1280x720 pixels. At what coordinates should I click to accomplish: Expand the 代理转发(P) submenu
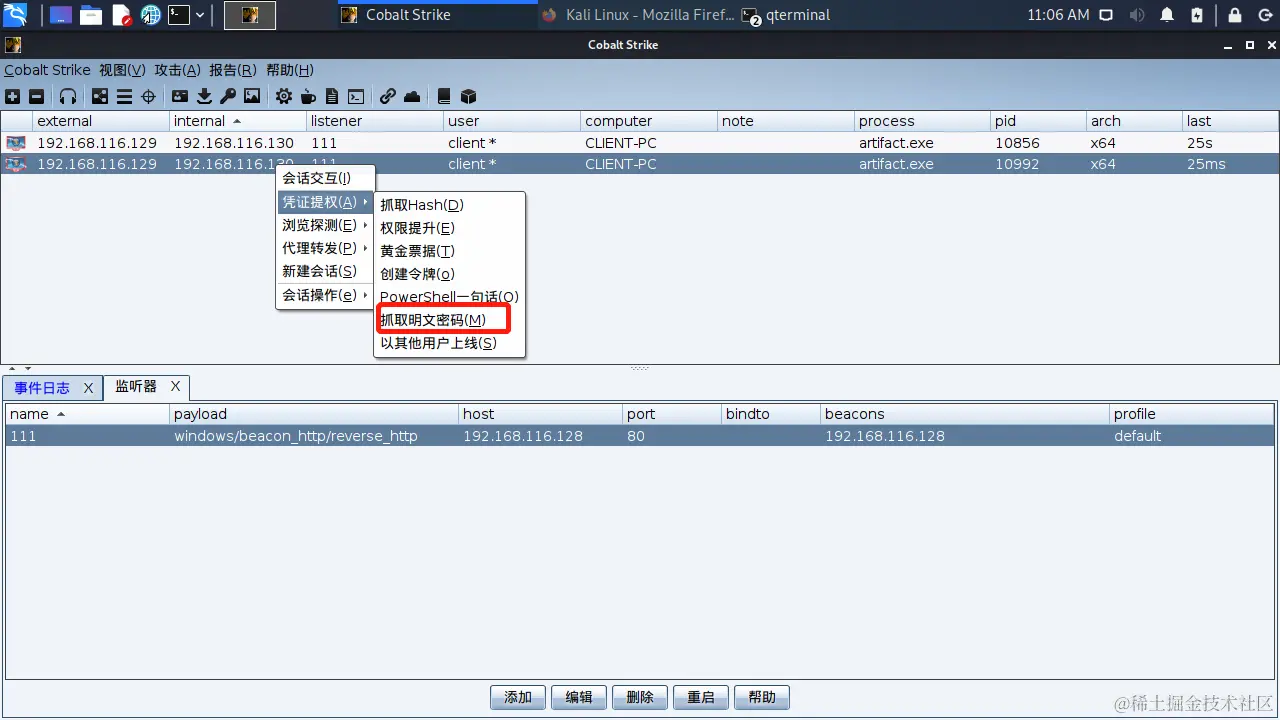pyautogui.click(x=325, y=248)
